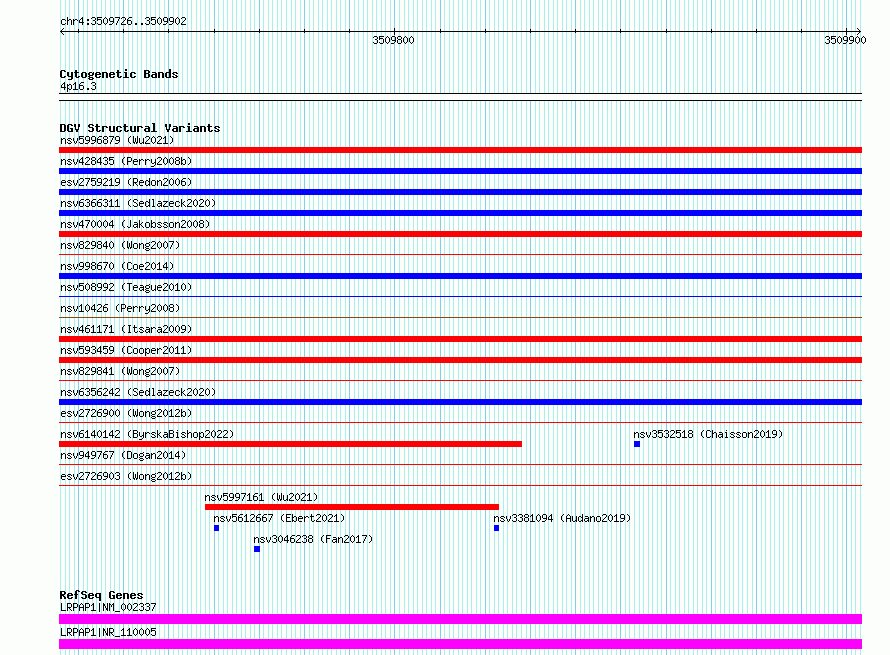
Task: Click the nsv5612667 Ebert2021 small blue marker
Action: pyautogui.click(x=216, y=528)
